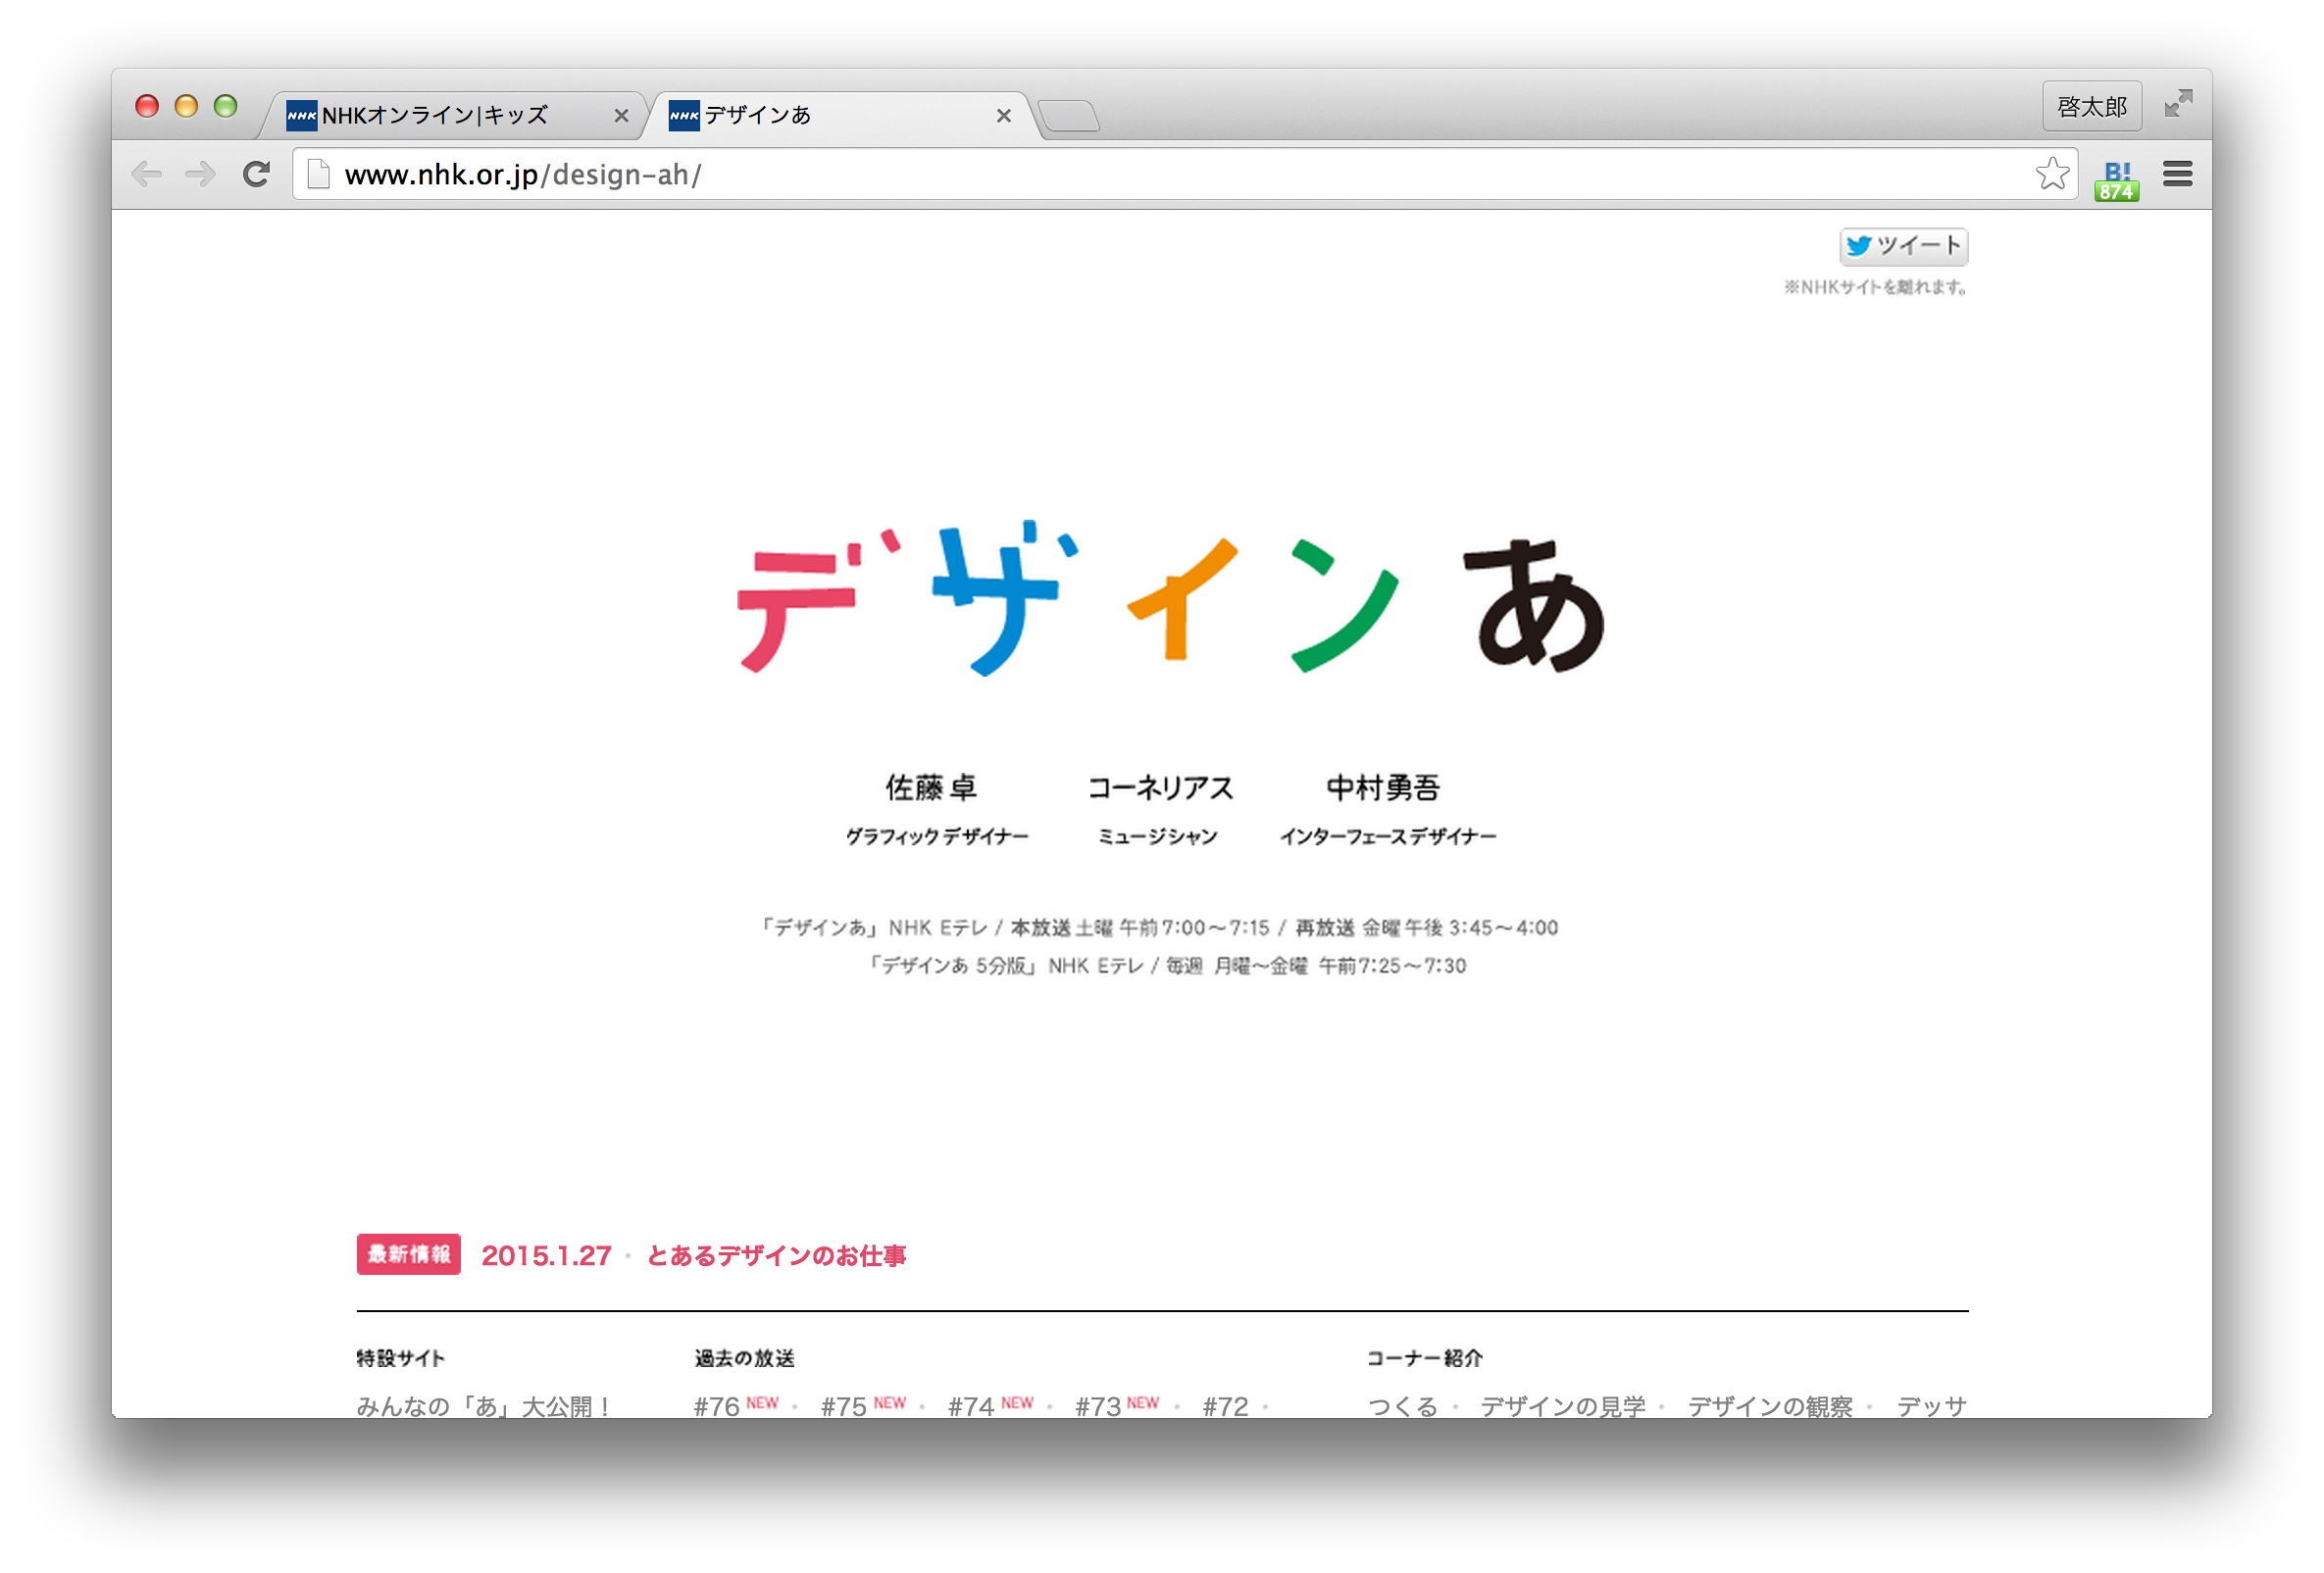Open the Chrome hamburger menu
Screen dimensions: 2324x1573
coord(2177,174)
